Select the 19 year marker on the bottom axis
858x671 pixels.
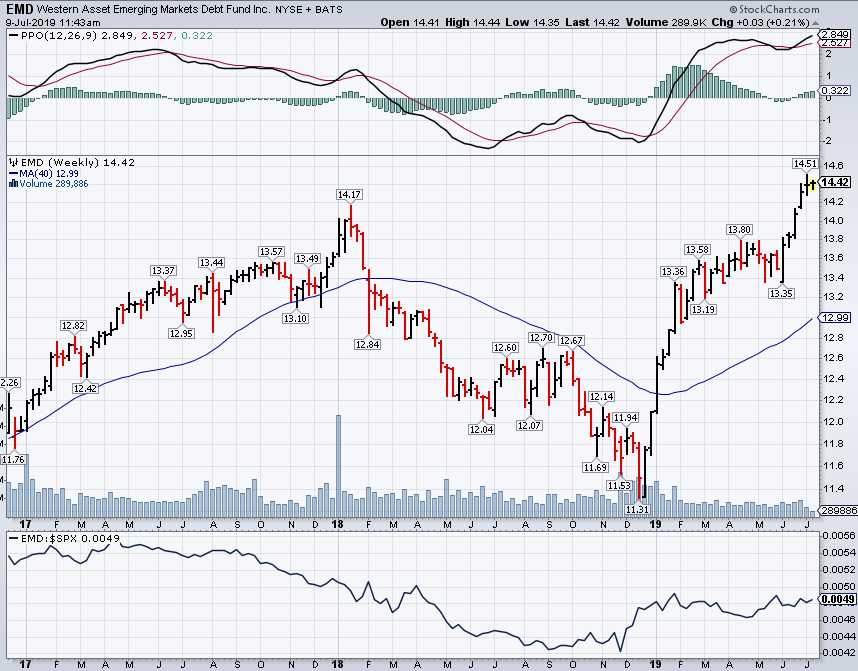coord(655,662)
